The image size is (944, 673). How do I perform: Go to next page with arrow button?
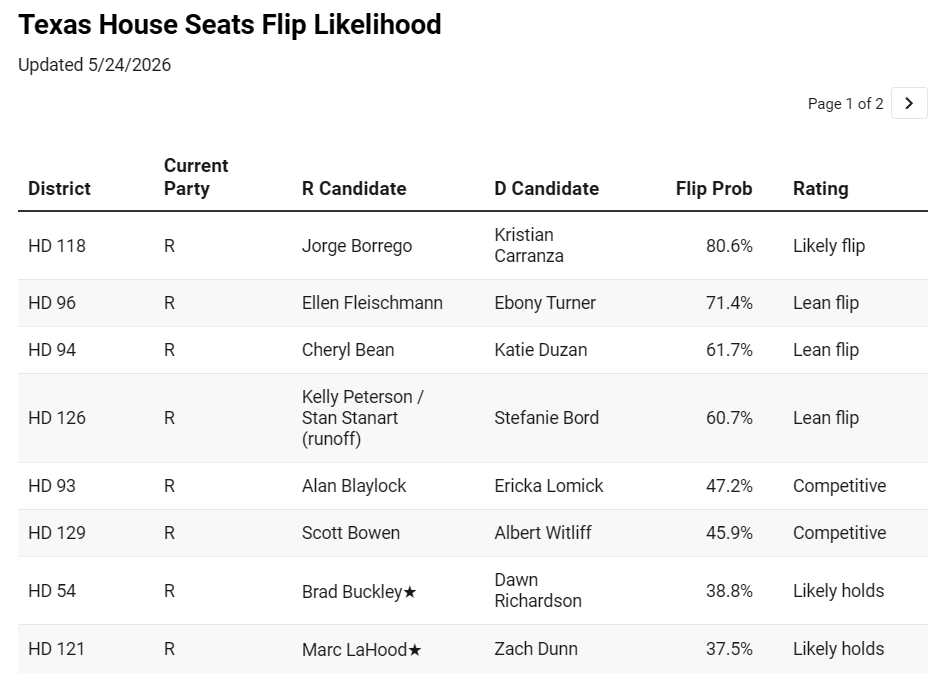[908, 104]
